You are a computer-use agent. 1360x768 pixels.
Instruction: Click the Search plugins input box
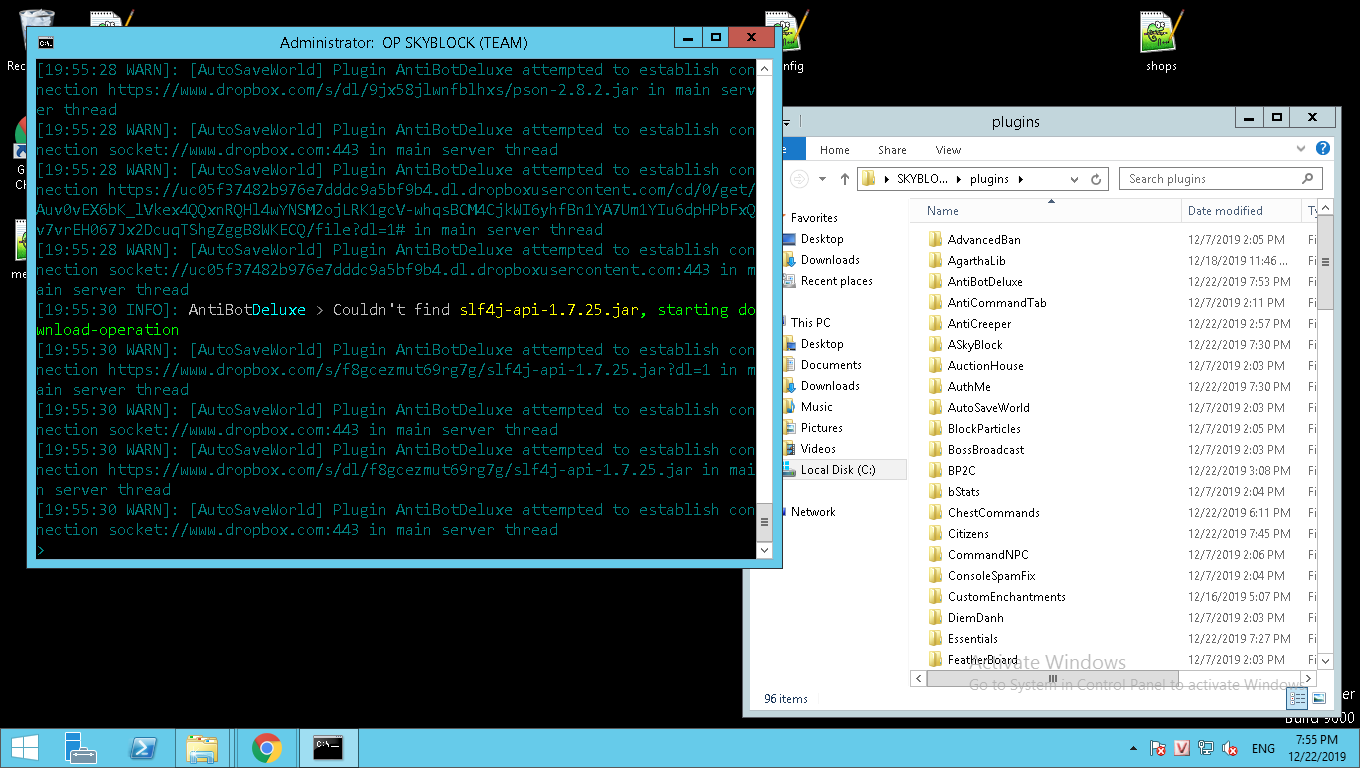coord(1210,179)
